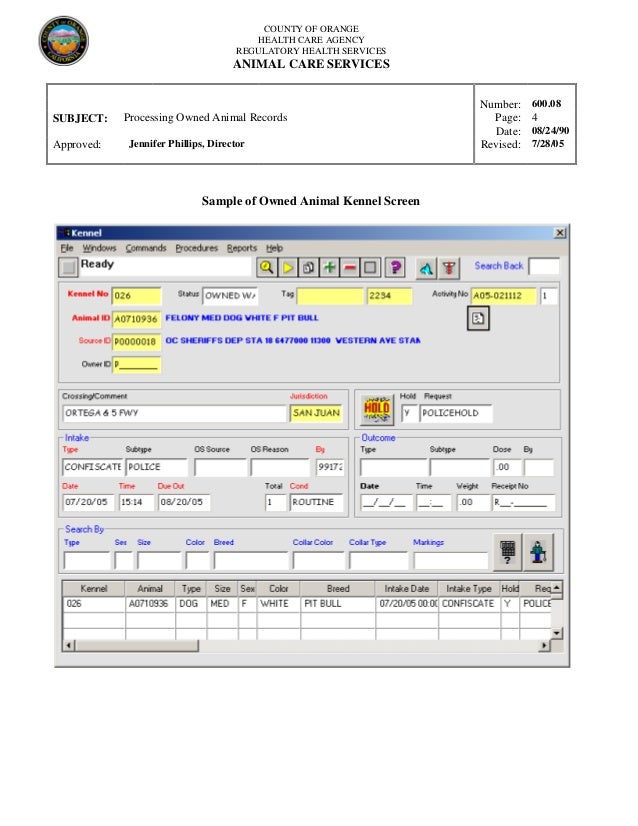Viewport: 638px width, 826px height.
Task: Click the Intake Date column header
Action: point(406,588)
